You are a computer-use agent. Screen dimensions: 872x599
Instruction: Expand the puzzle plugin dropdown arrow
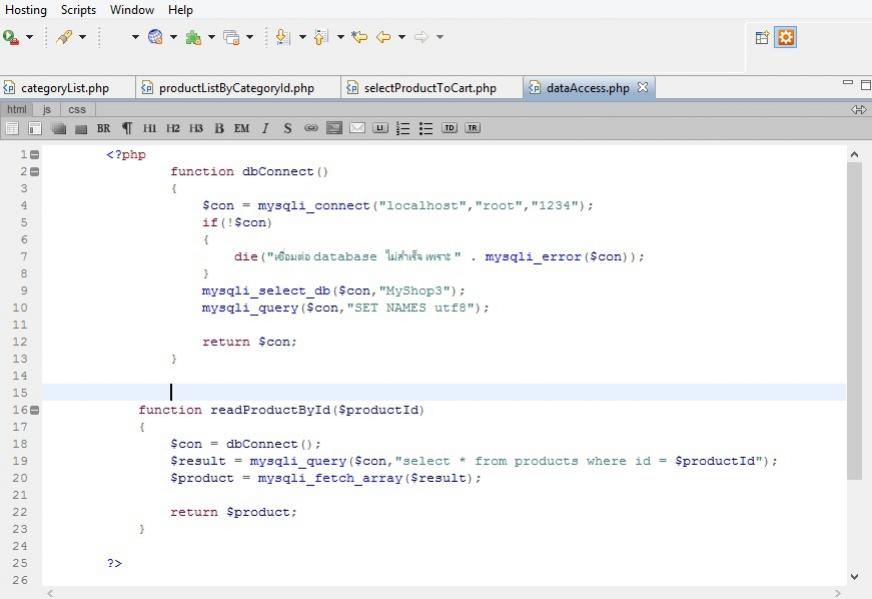pos(211,37)
